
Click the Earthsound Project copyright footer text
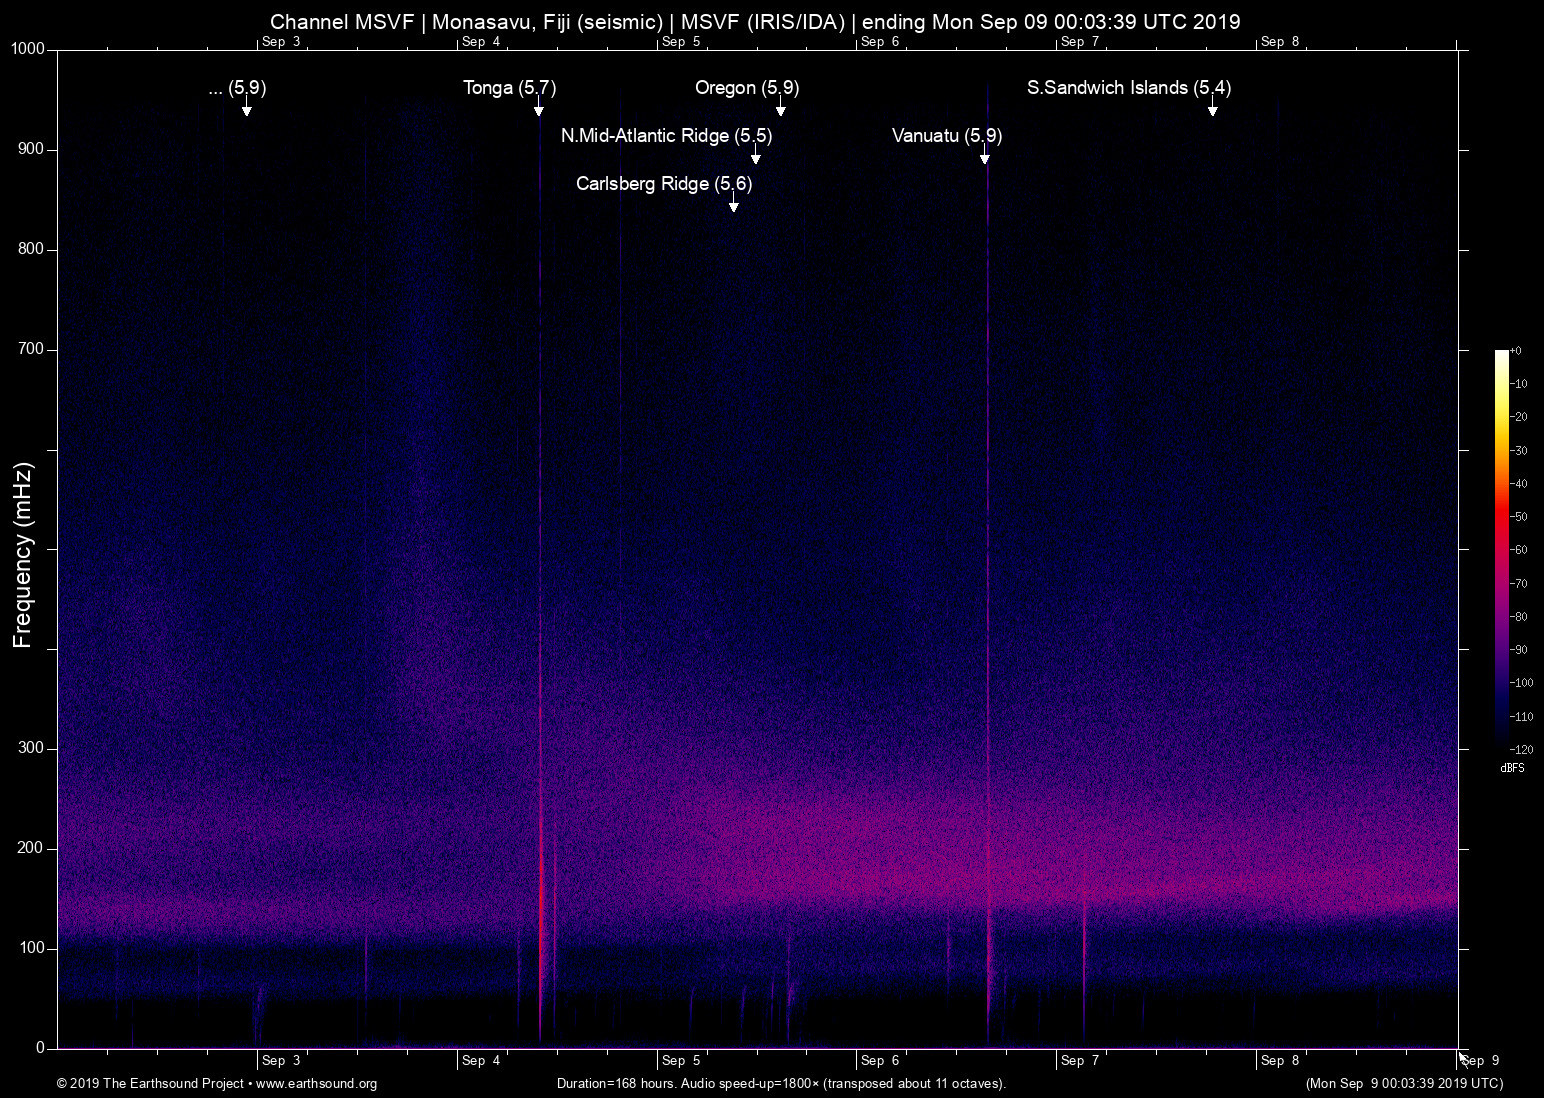[x=217, y=1084]
